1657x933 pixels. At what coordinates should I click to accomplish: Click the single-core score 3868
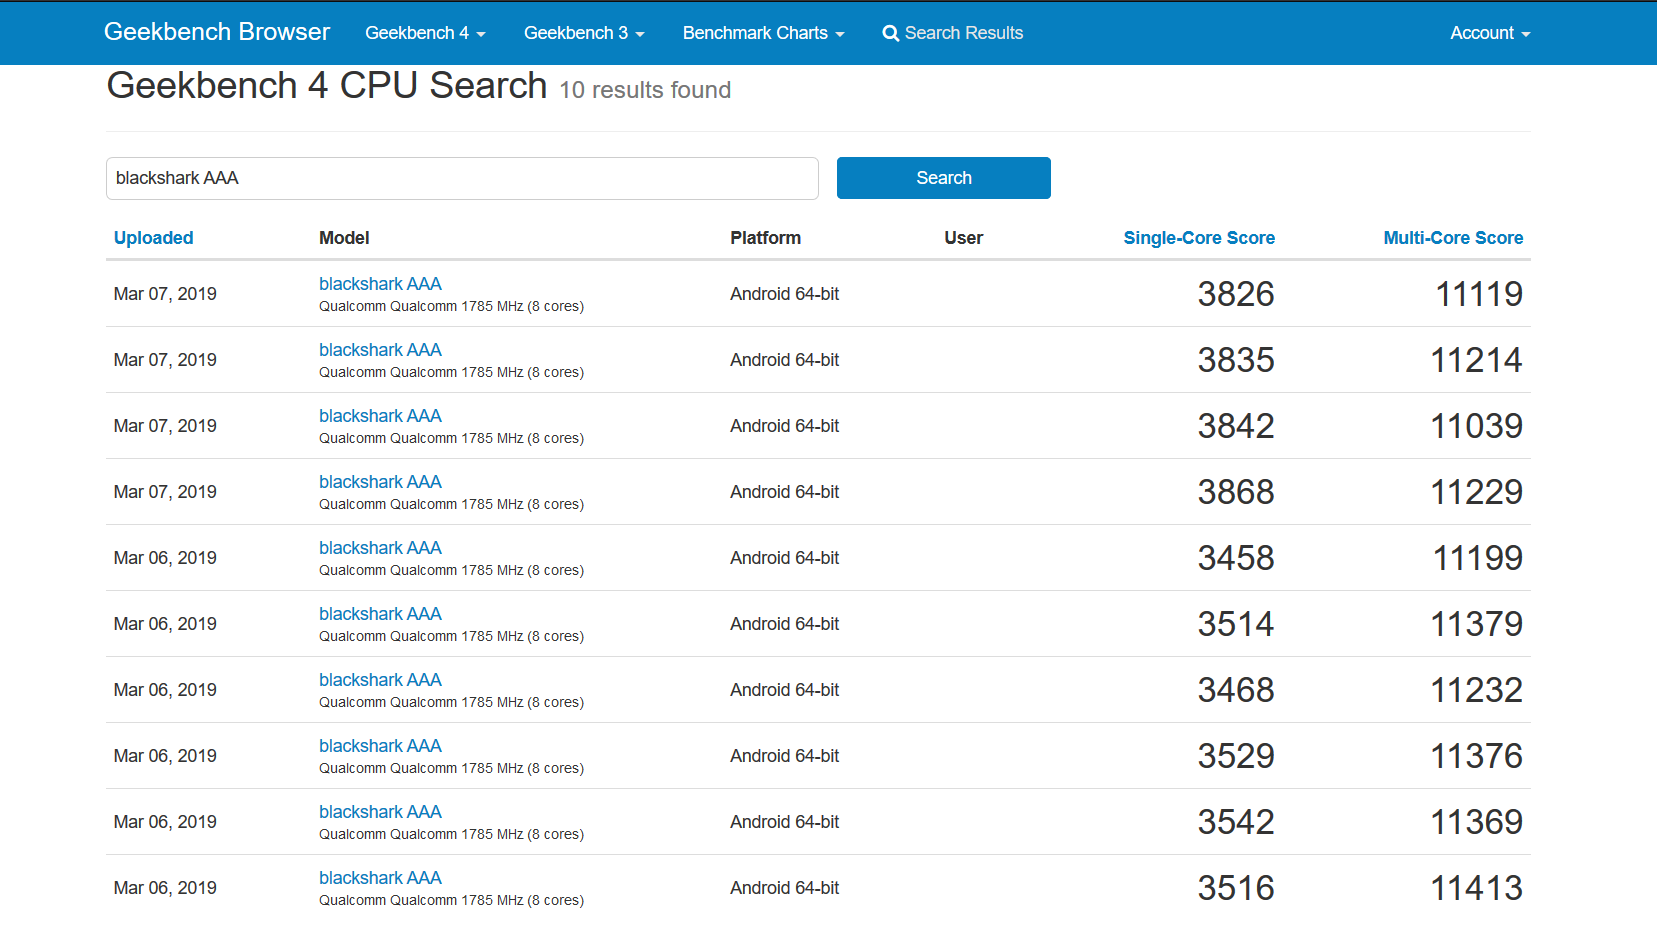[1236, 492]
